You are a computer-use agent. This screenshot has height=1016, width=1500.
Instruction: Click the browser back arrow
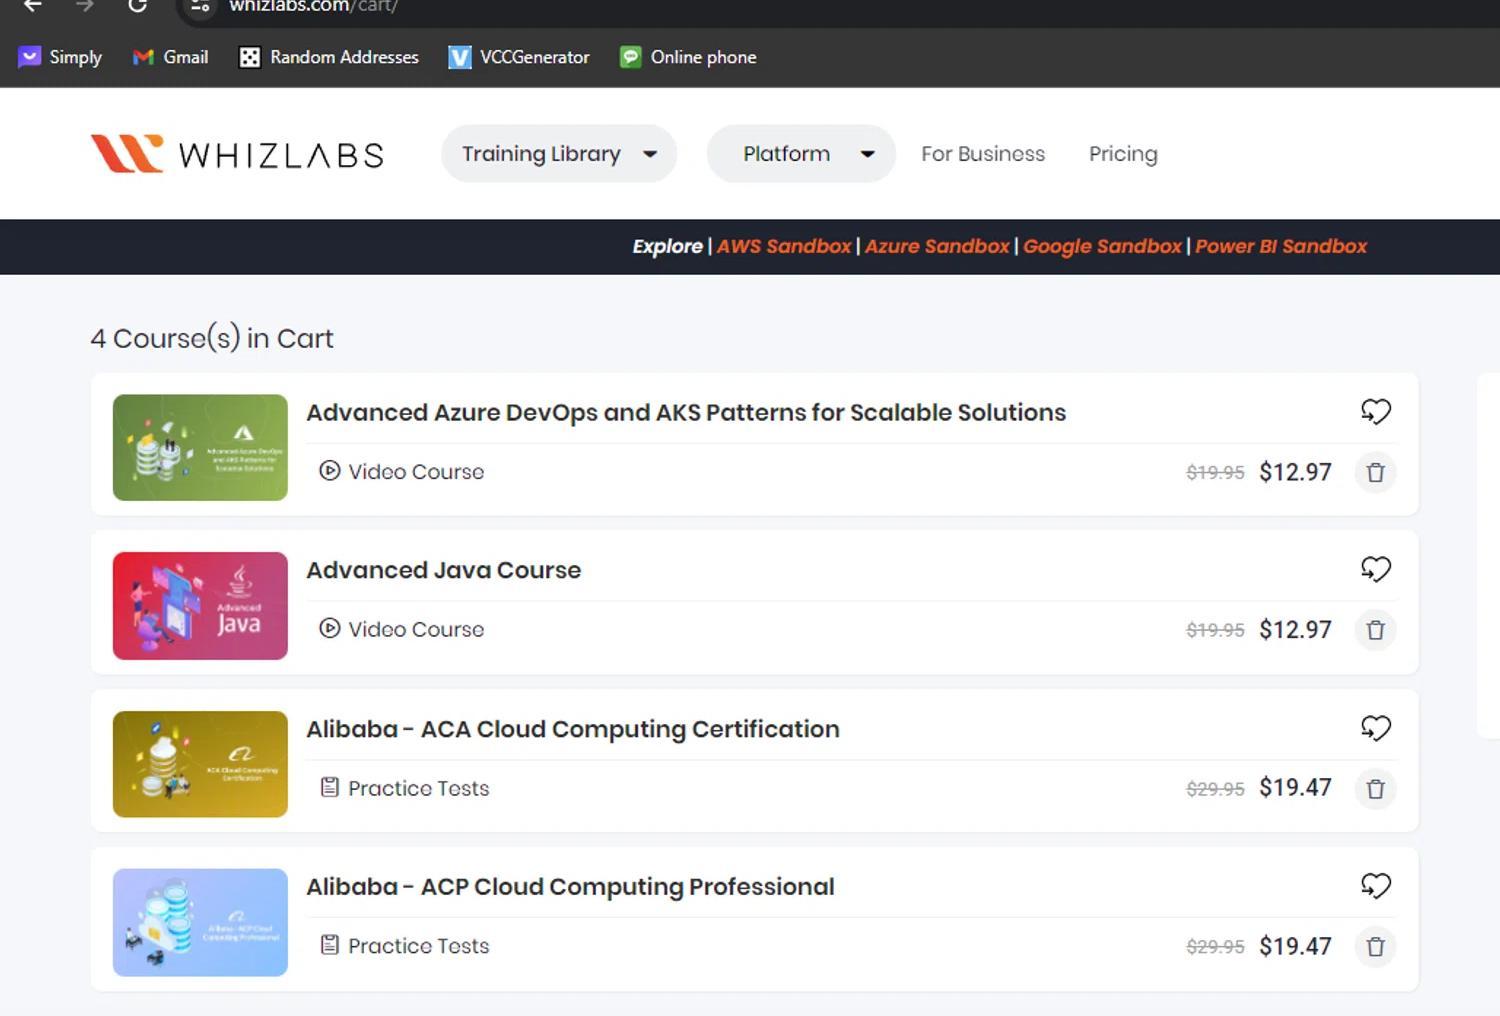pos(33,5)
